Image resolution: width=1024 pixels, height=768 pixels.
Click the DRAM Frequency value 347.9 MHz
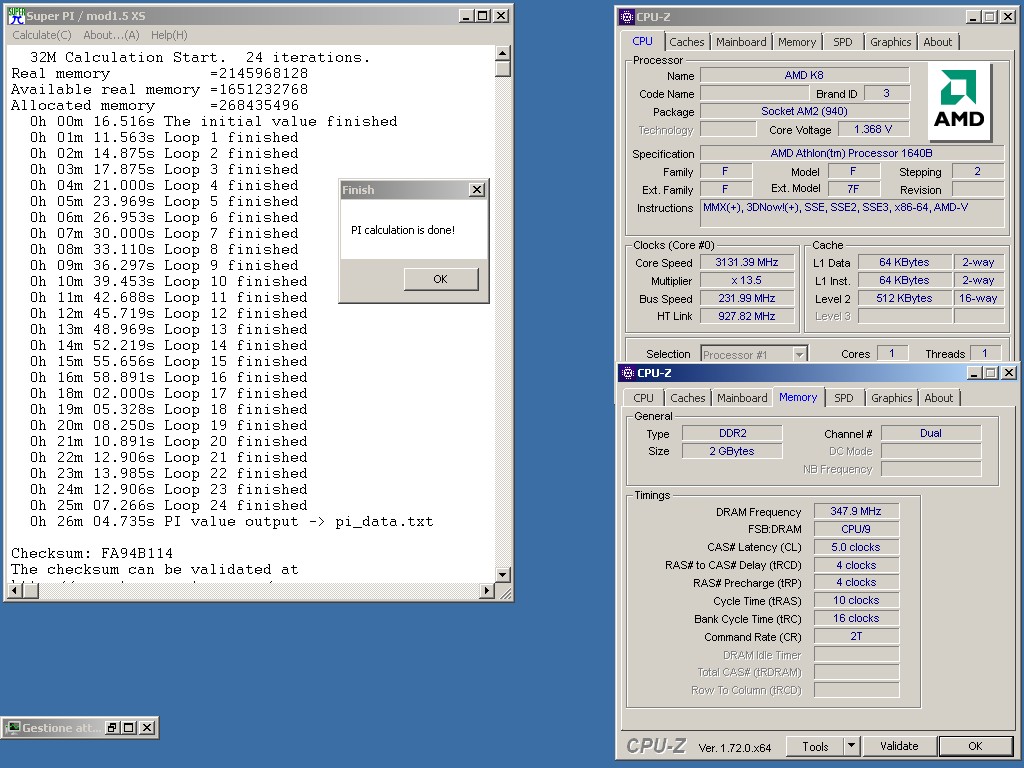[856, 511]
